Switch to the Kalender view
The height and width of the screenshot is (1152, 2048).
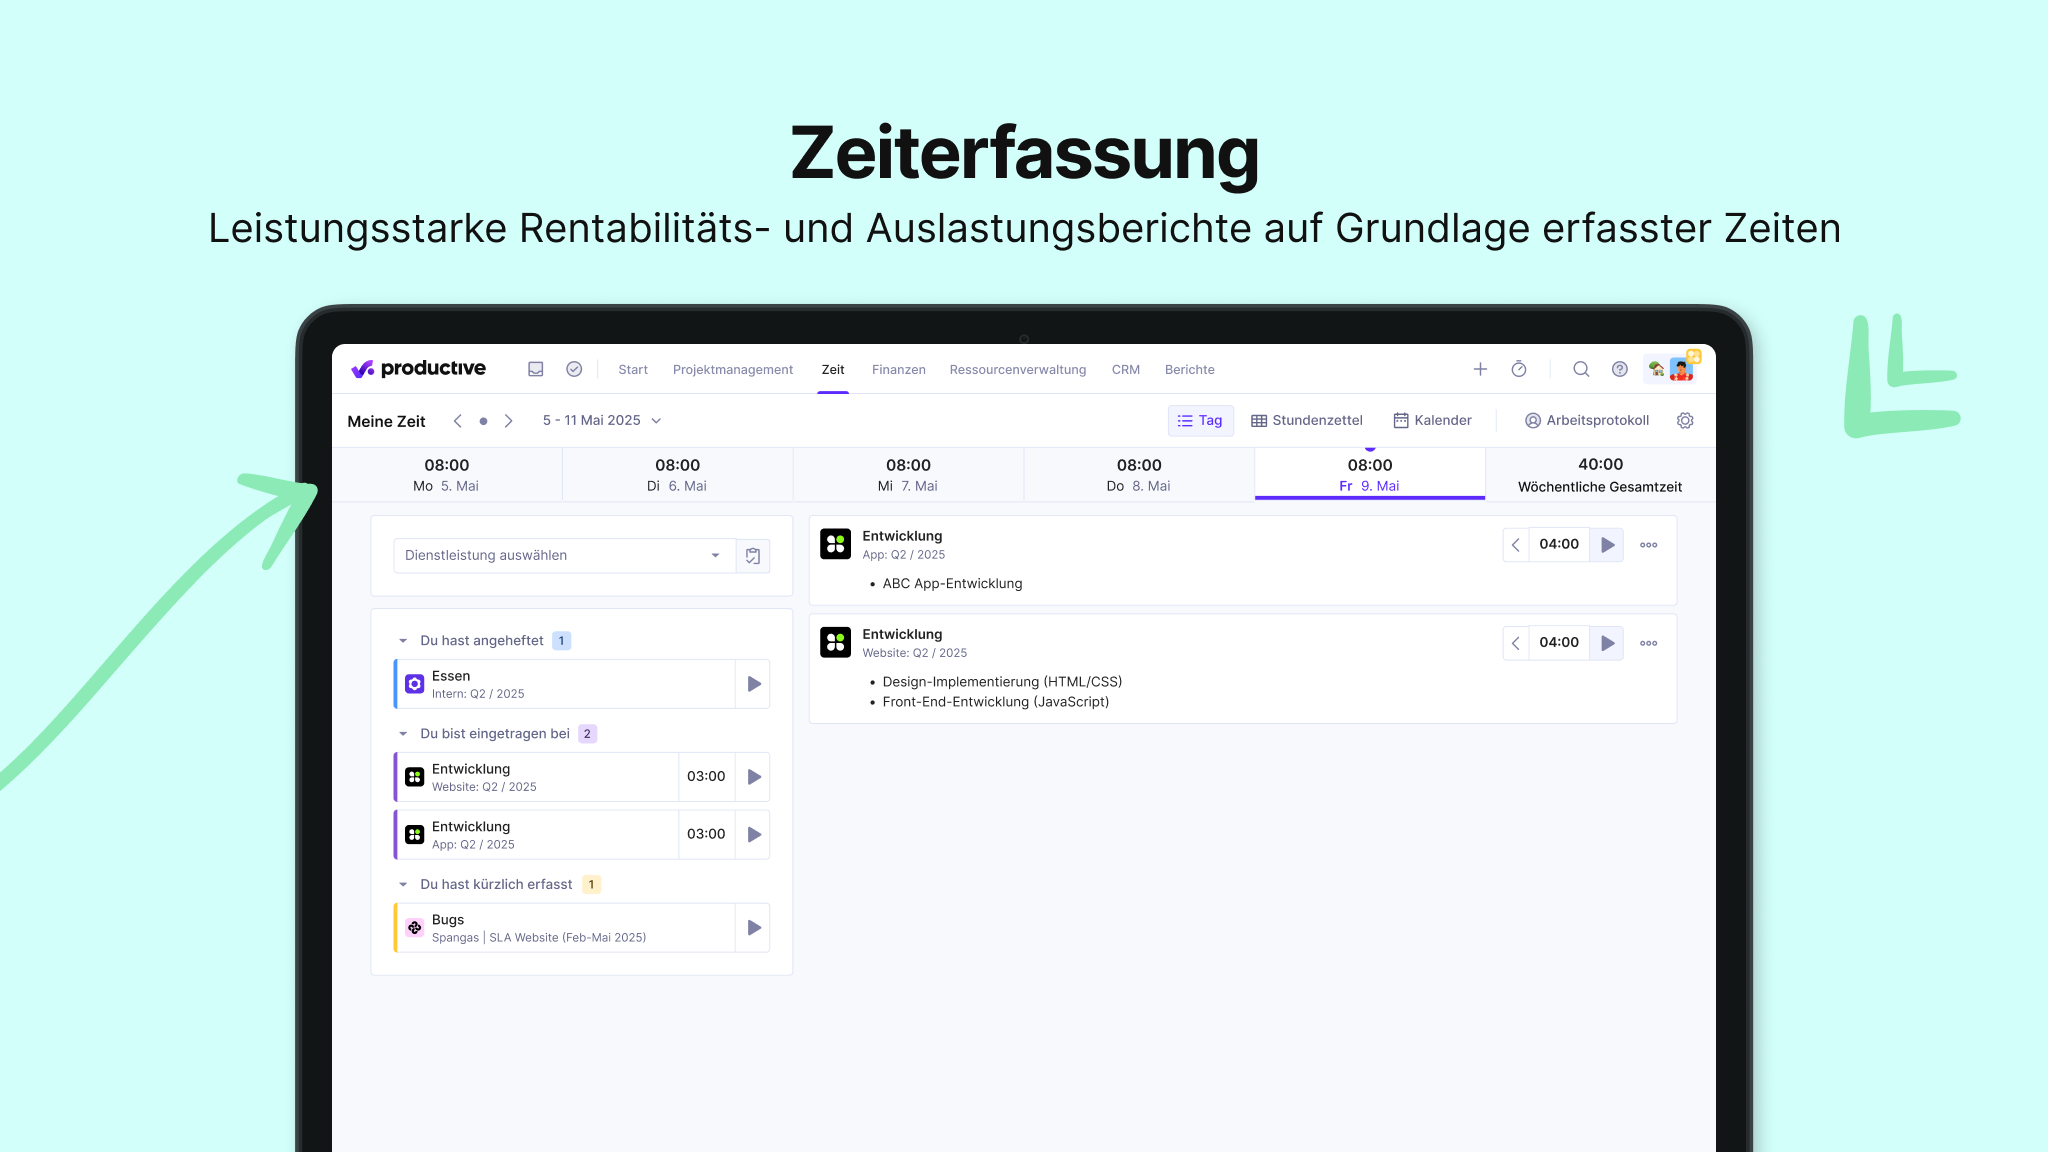[x=1433, y=420]
